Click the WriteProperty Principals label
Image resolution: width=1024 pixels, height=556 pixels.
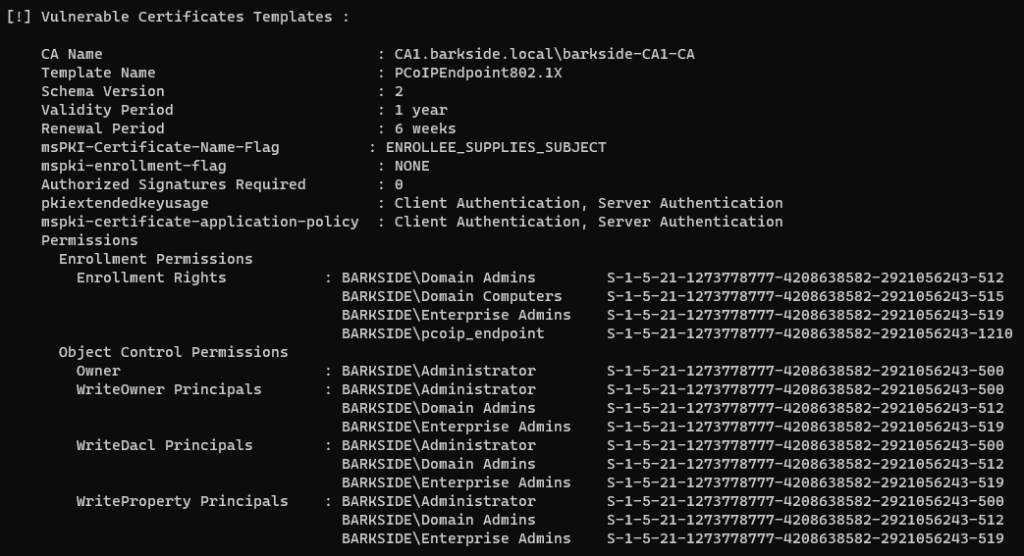tap(182, 501)
